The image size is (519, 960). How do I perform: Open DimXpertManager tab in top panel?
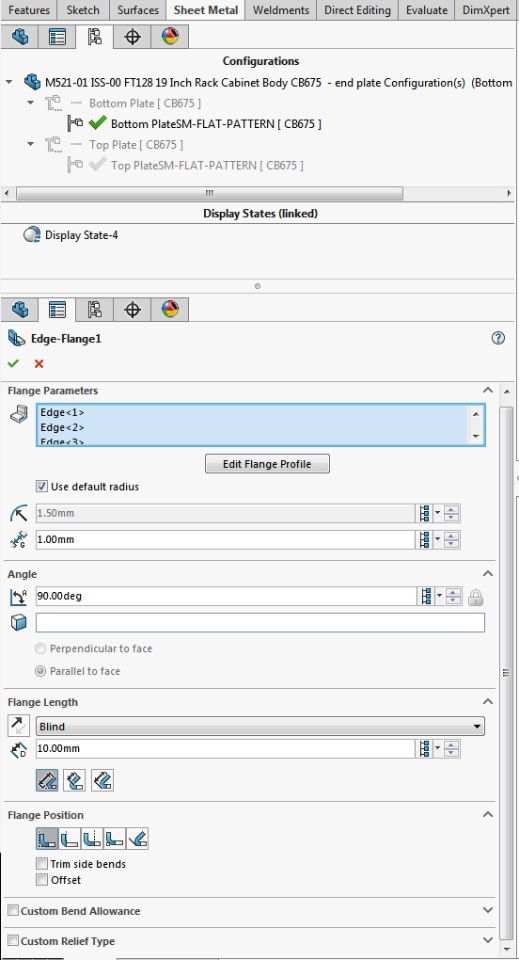(x=132, y=37)
